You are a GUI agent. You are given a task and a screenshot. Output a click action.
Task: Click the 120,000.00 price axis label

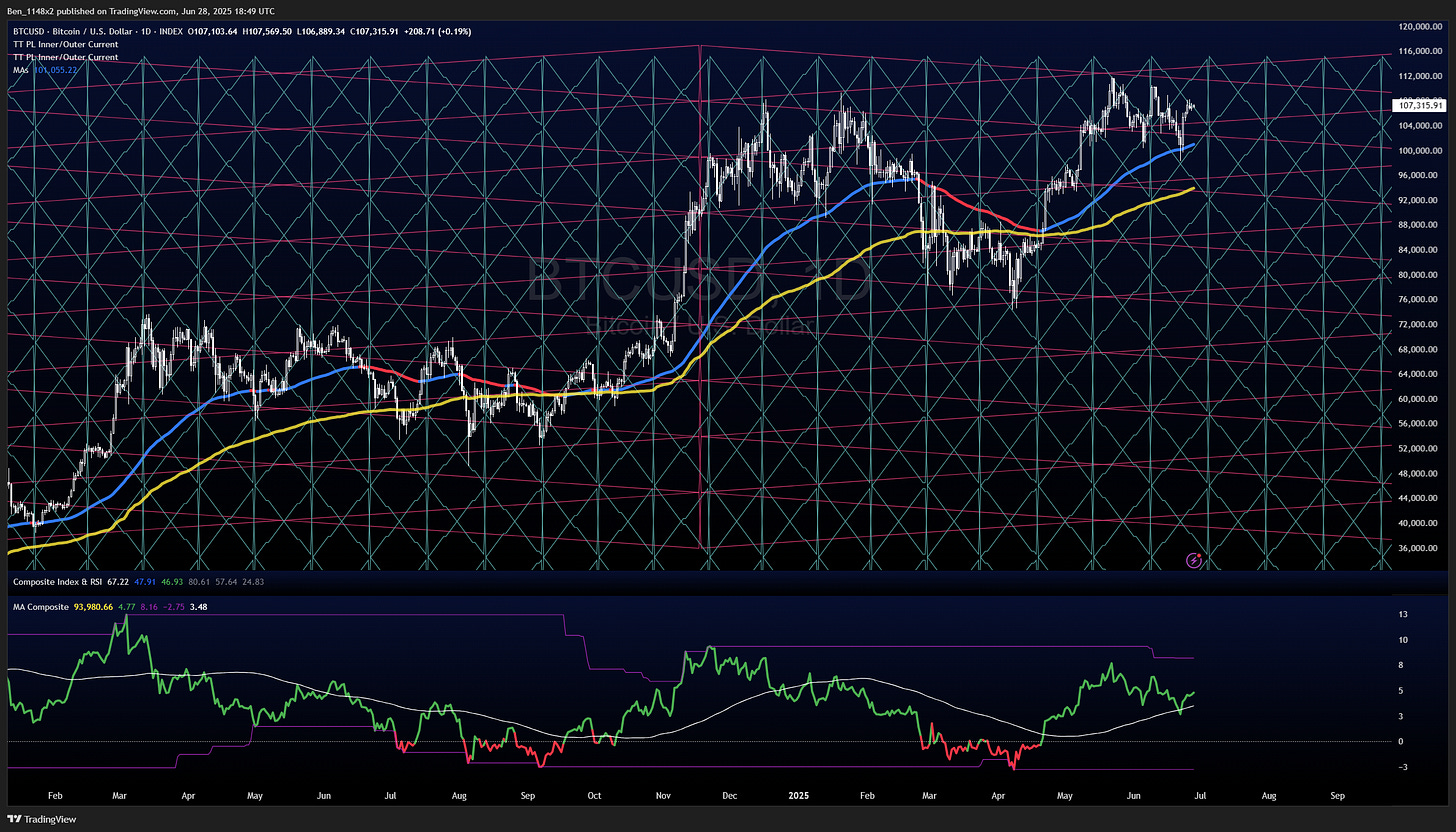pyautogui.click(x=1420, y=26)
